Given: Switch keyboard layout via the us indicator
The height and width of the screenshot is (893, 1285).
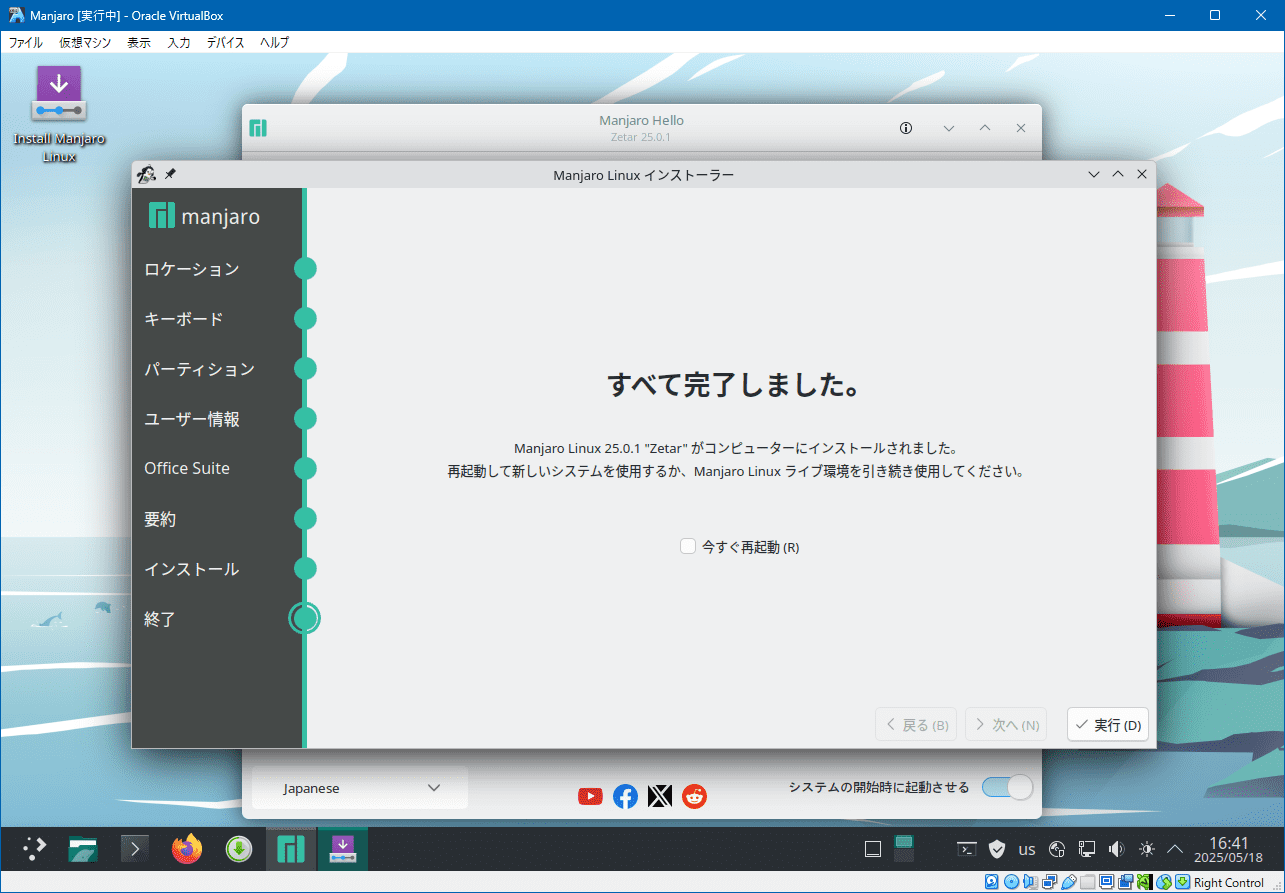Looking at the screenshot, I should pyautogui.click(x=1027, y=850).
